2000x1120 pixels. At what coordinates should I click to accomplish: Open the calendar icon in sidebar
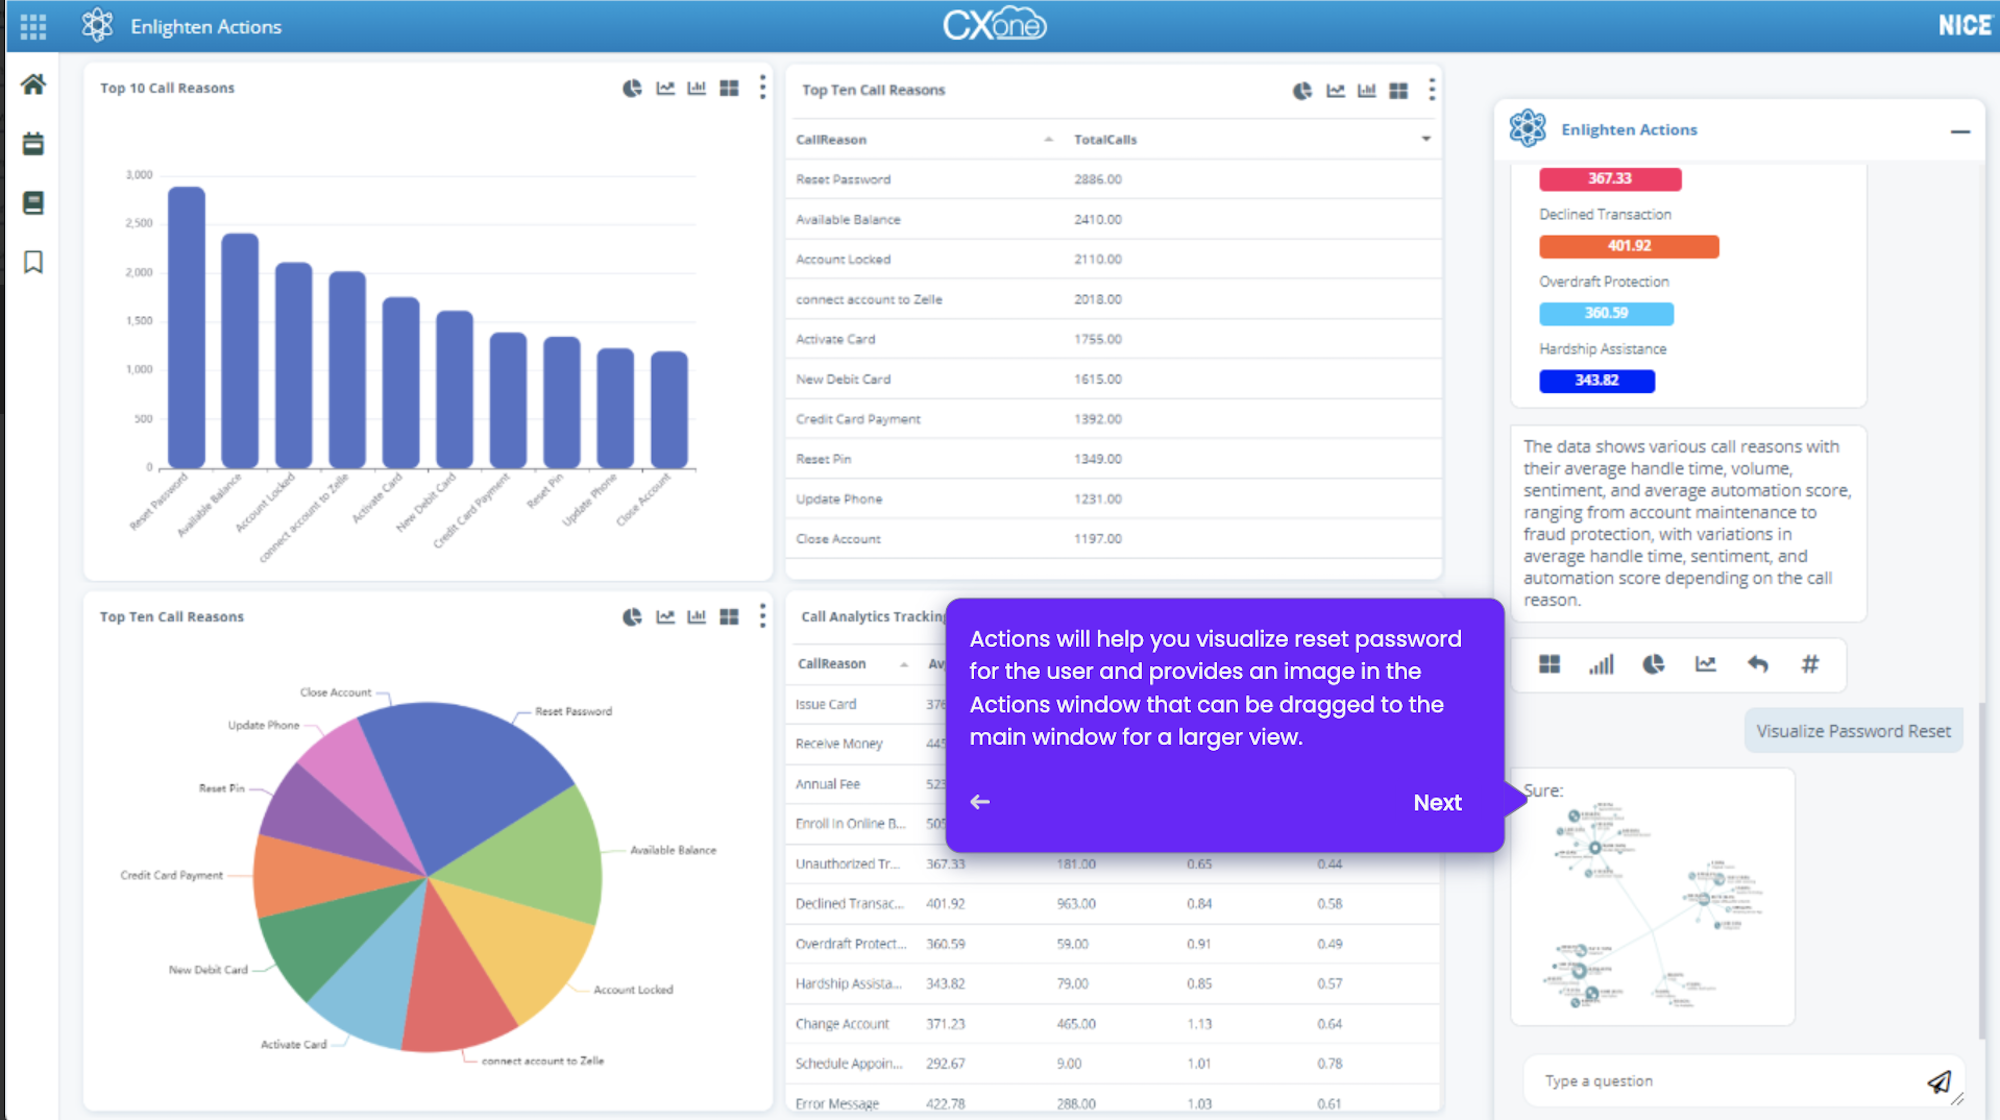33,143
